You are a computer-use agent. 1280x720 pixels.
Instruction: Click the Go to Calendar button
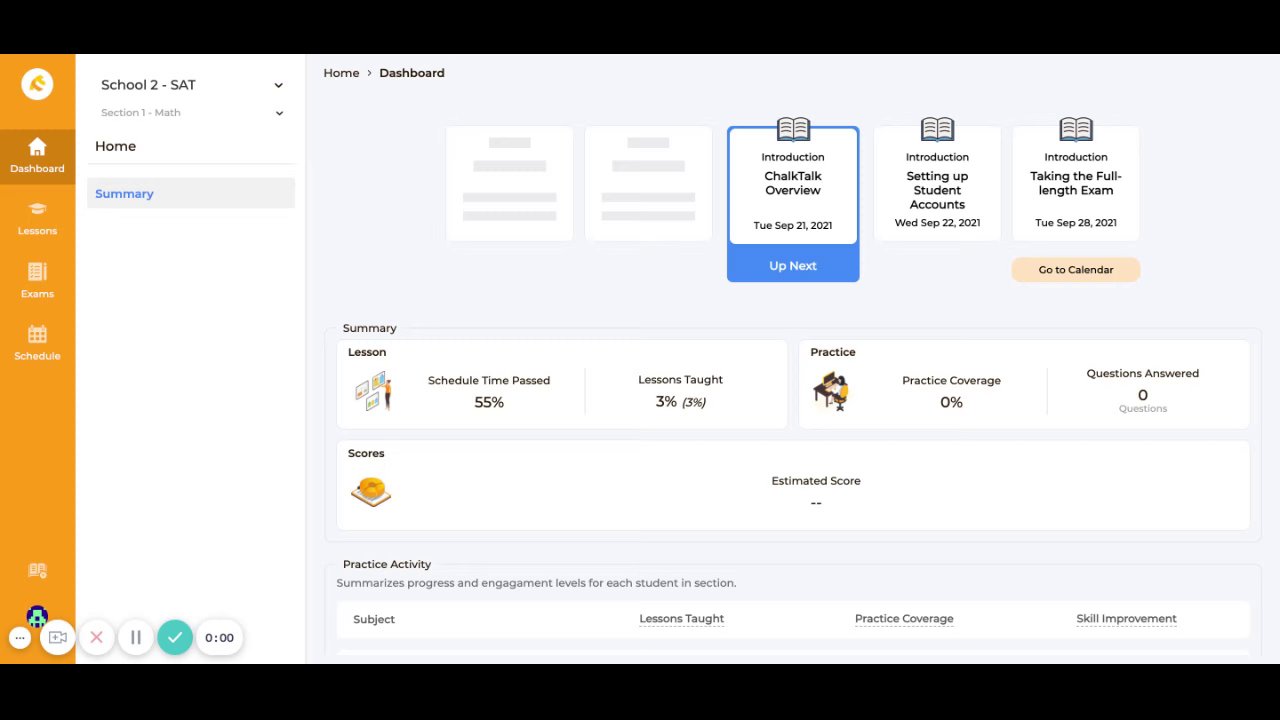(x=1076, y=269)
